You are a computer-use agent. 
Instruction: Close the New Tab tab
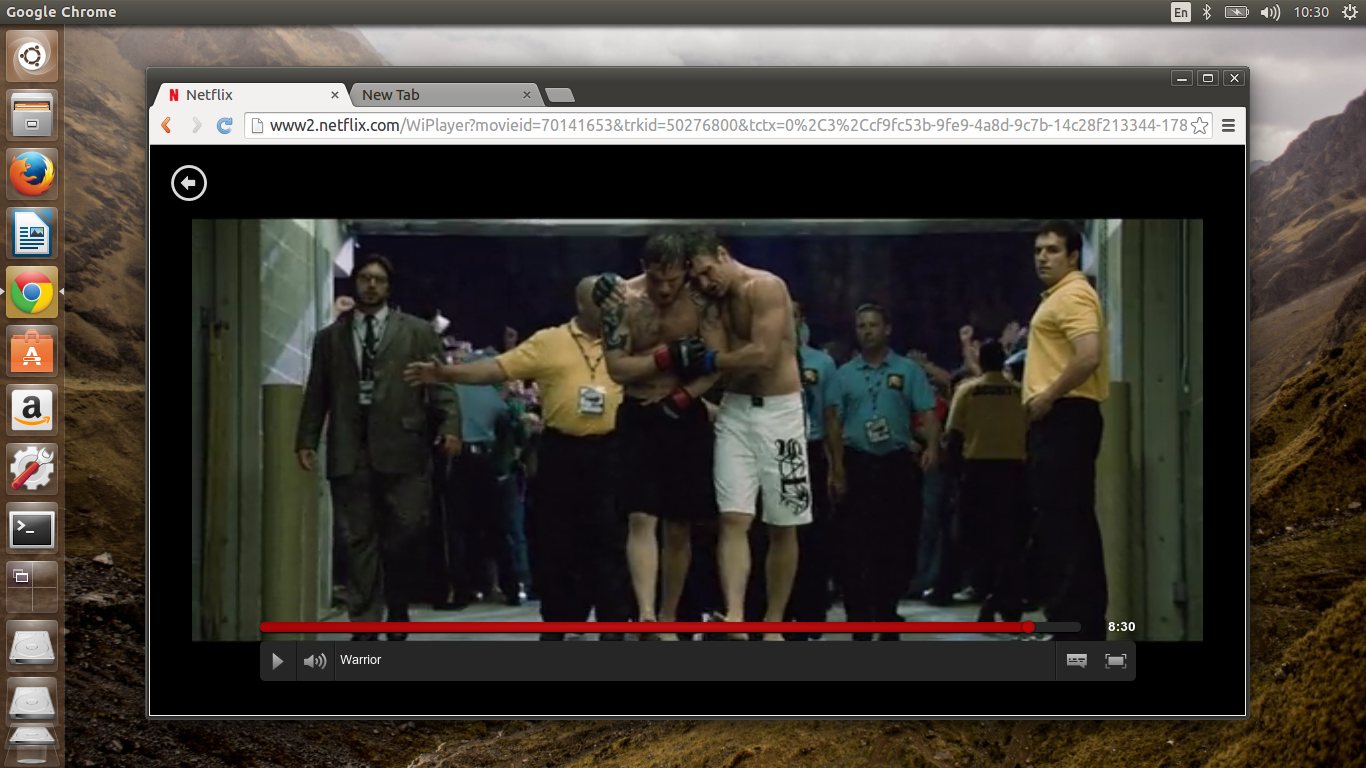[527, 95]
